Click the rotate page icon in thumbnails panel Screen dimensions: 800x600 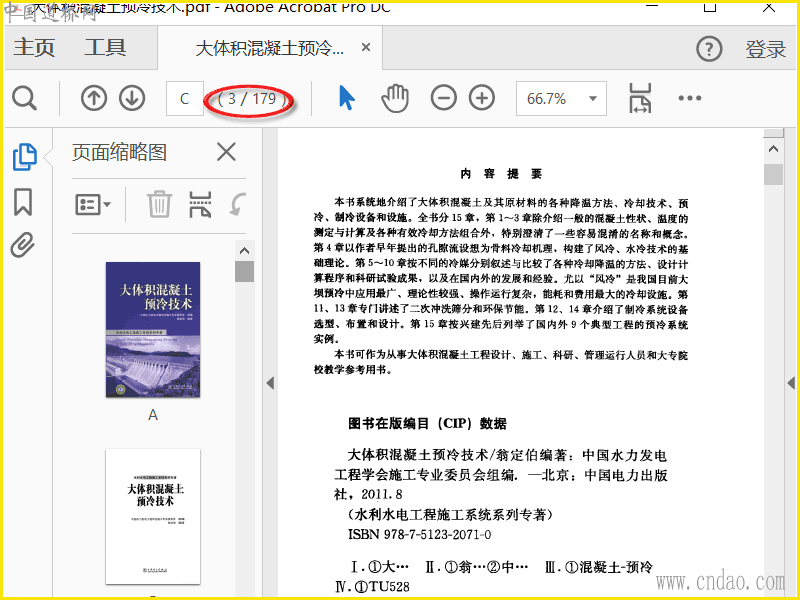click(x=238, y=205)
